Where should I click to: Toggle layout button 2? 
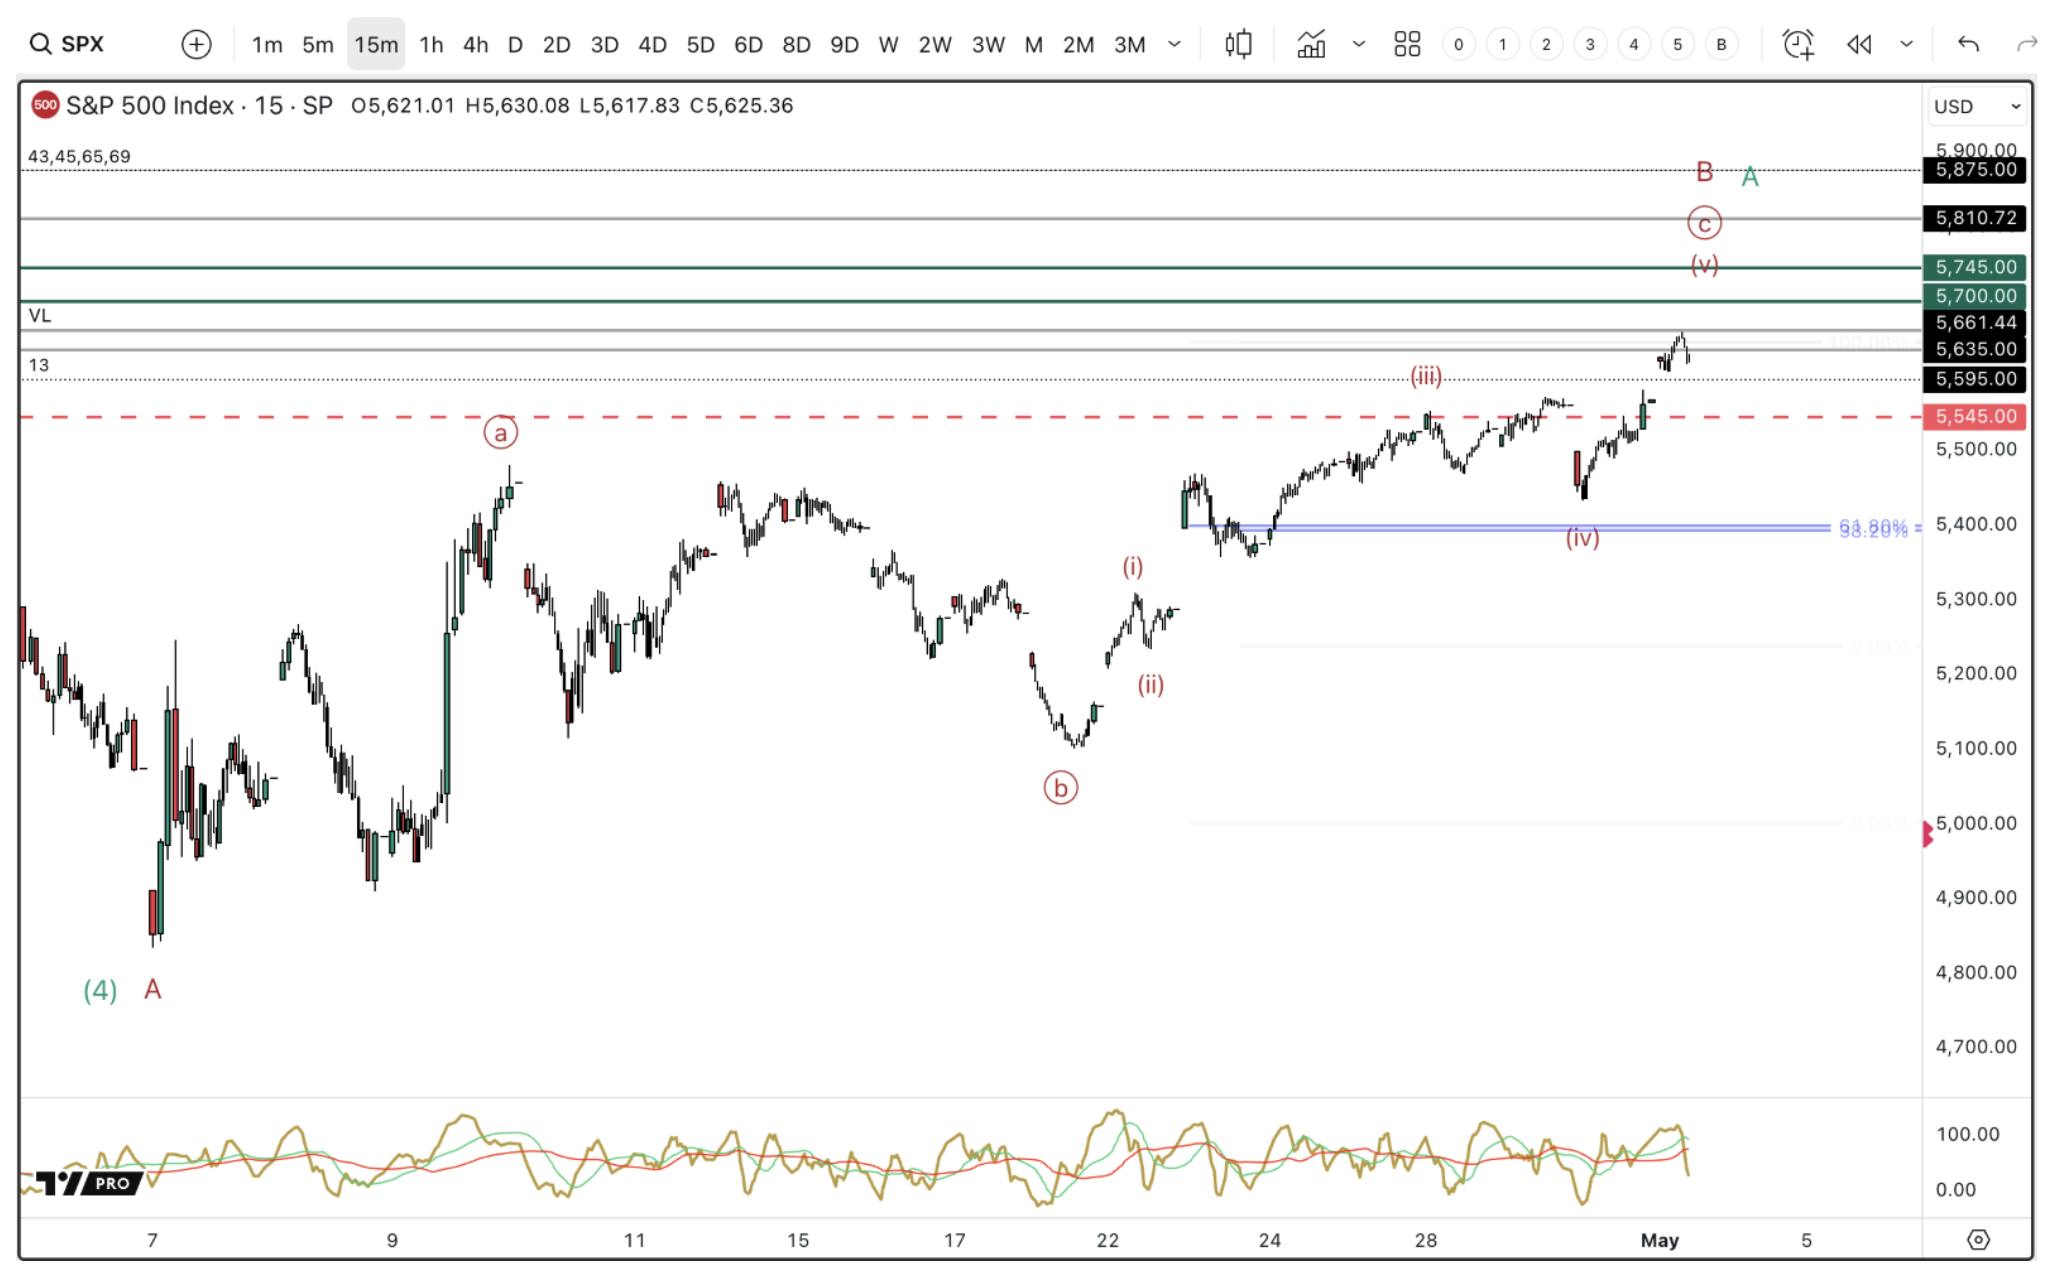[1546, 44]
